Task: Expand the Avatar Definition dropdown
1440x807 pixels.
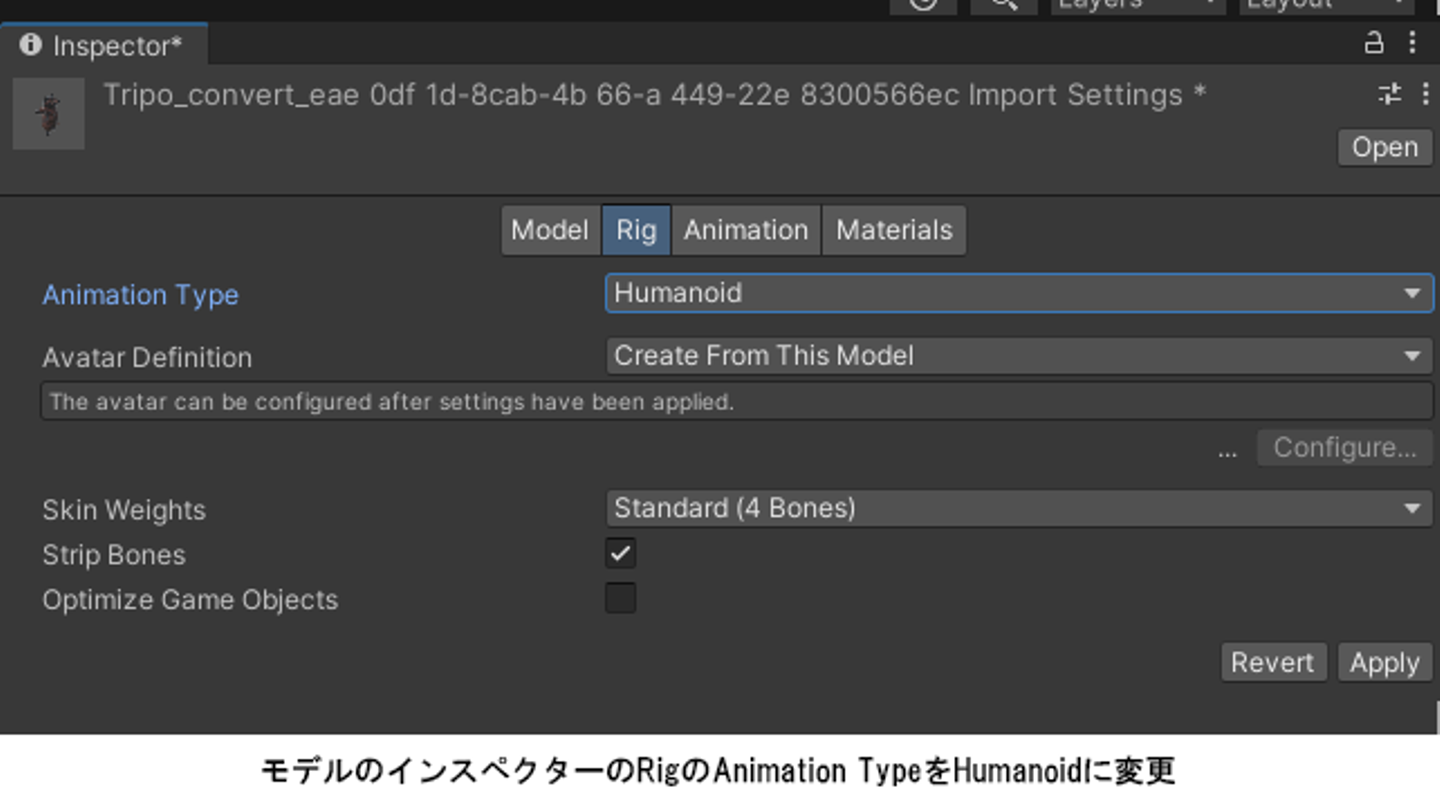Action: point(1018,356)
